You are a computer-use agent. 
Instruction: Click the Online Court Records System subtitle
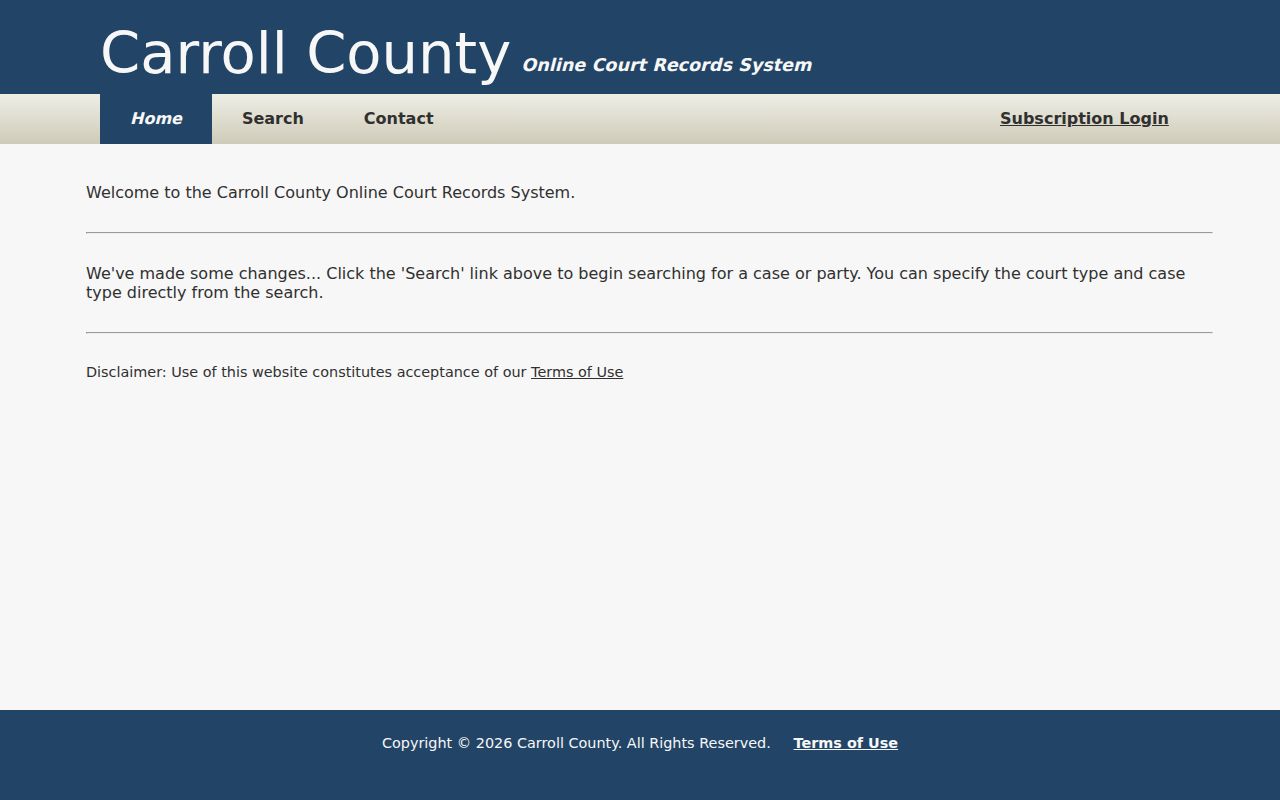coord(667,65)
